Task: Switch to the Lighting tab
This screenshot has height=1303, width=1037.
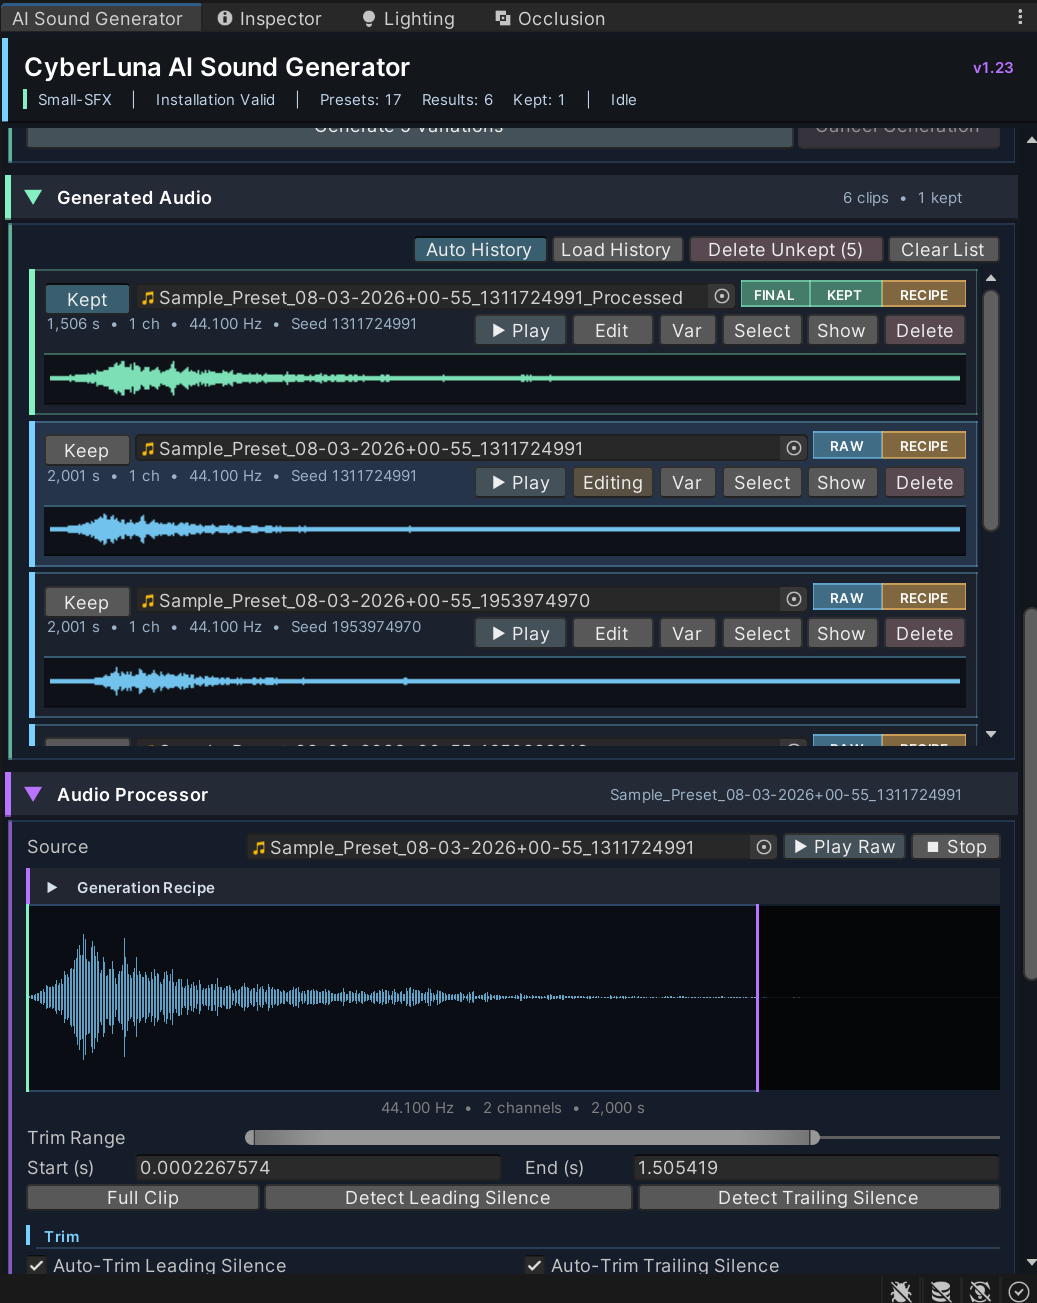Action: tap(408, 18)
